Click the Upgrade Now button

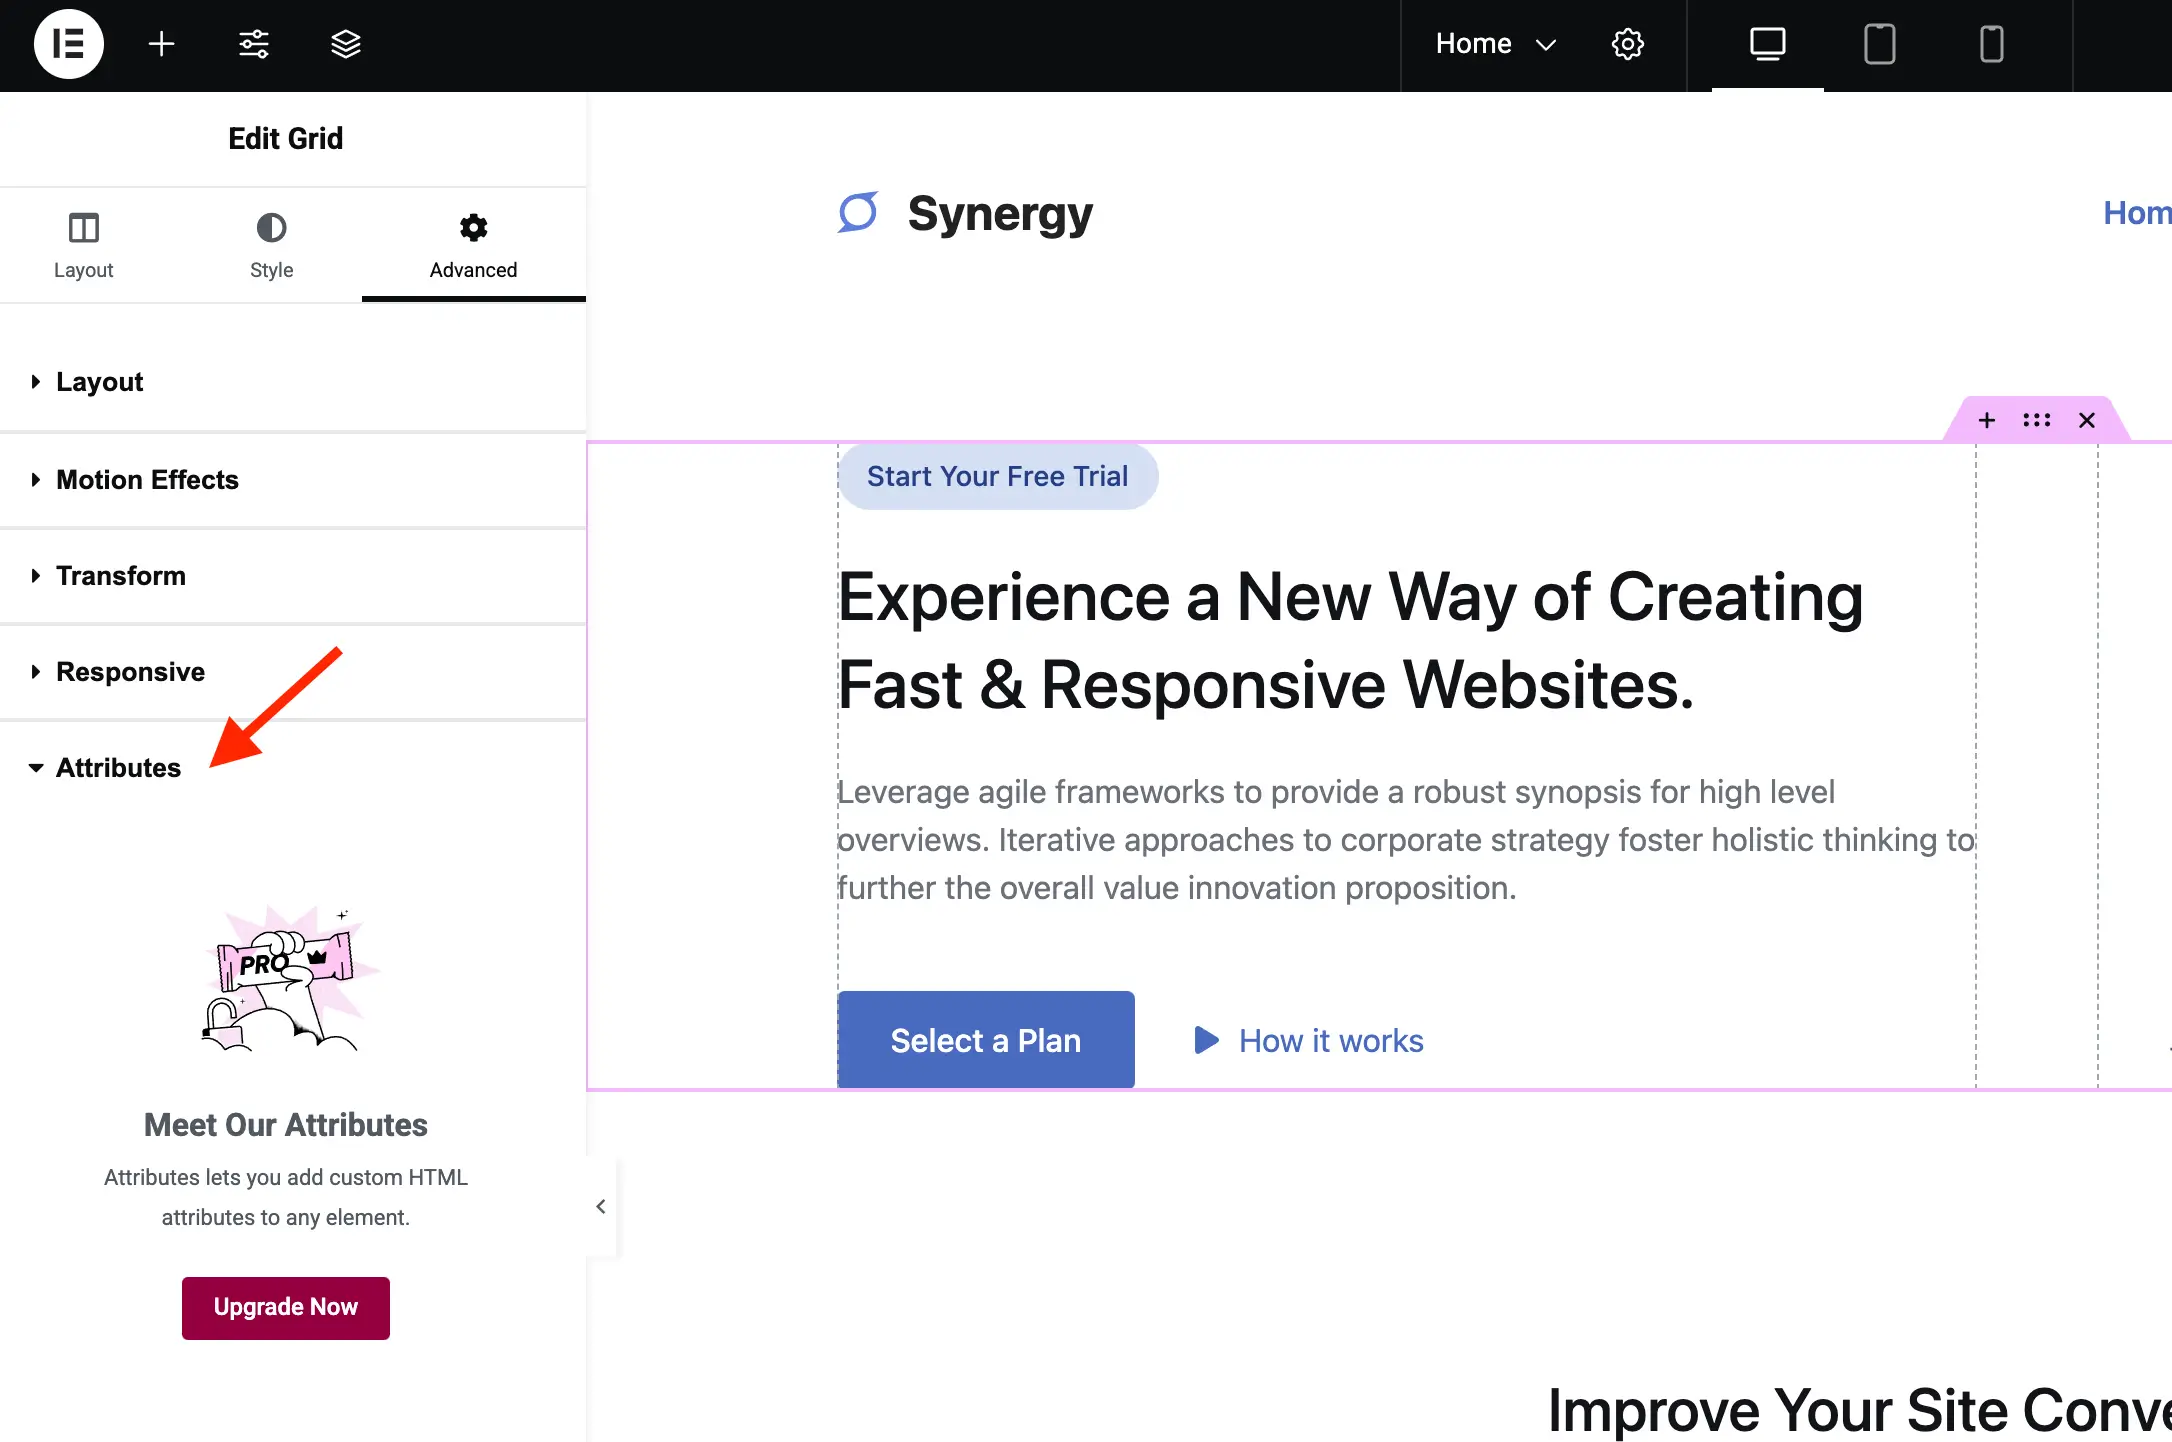(x=286, y=1307)
